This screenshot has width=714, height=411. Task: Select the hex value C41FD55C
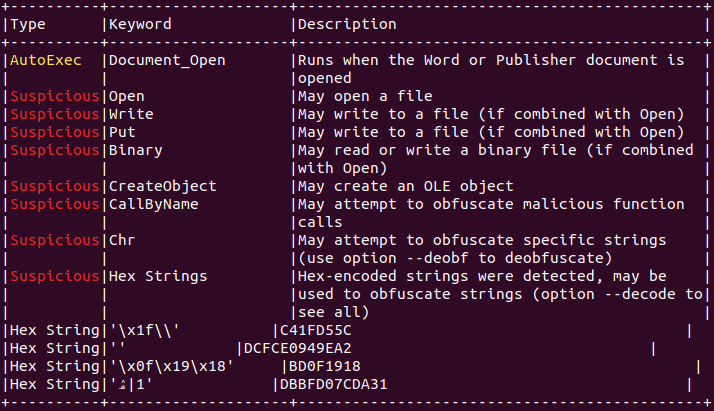(x=315, y=330)
